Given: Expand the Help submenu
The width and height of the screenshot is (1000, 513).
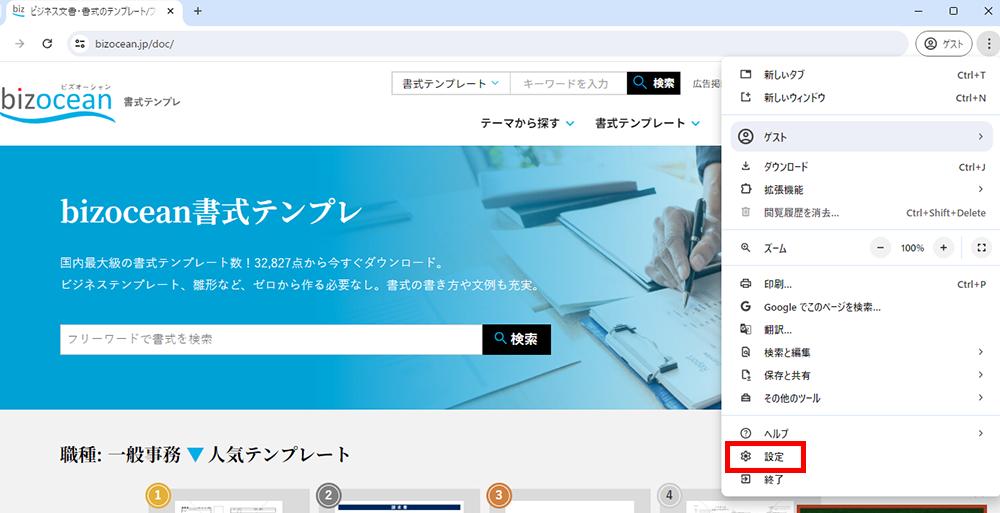Looking at the screenshot, I should point(863,434).
